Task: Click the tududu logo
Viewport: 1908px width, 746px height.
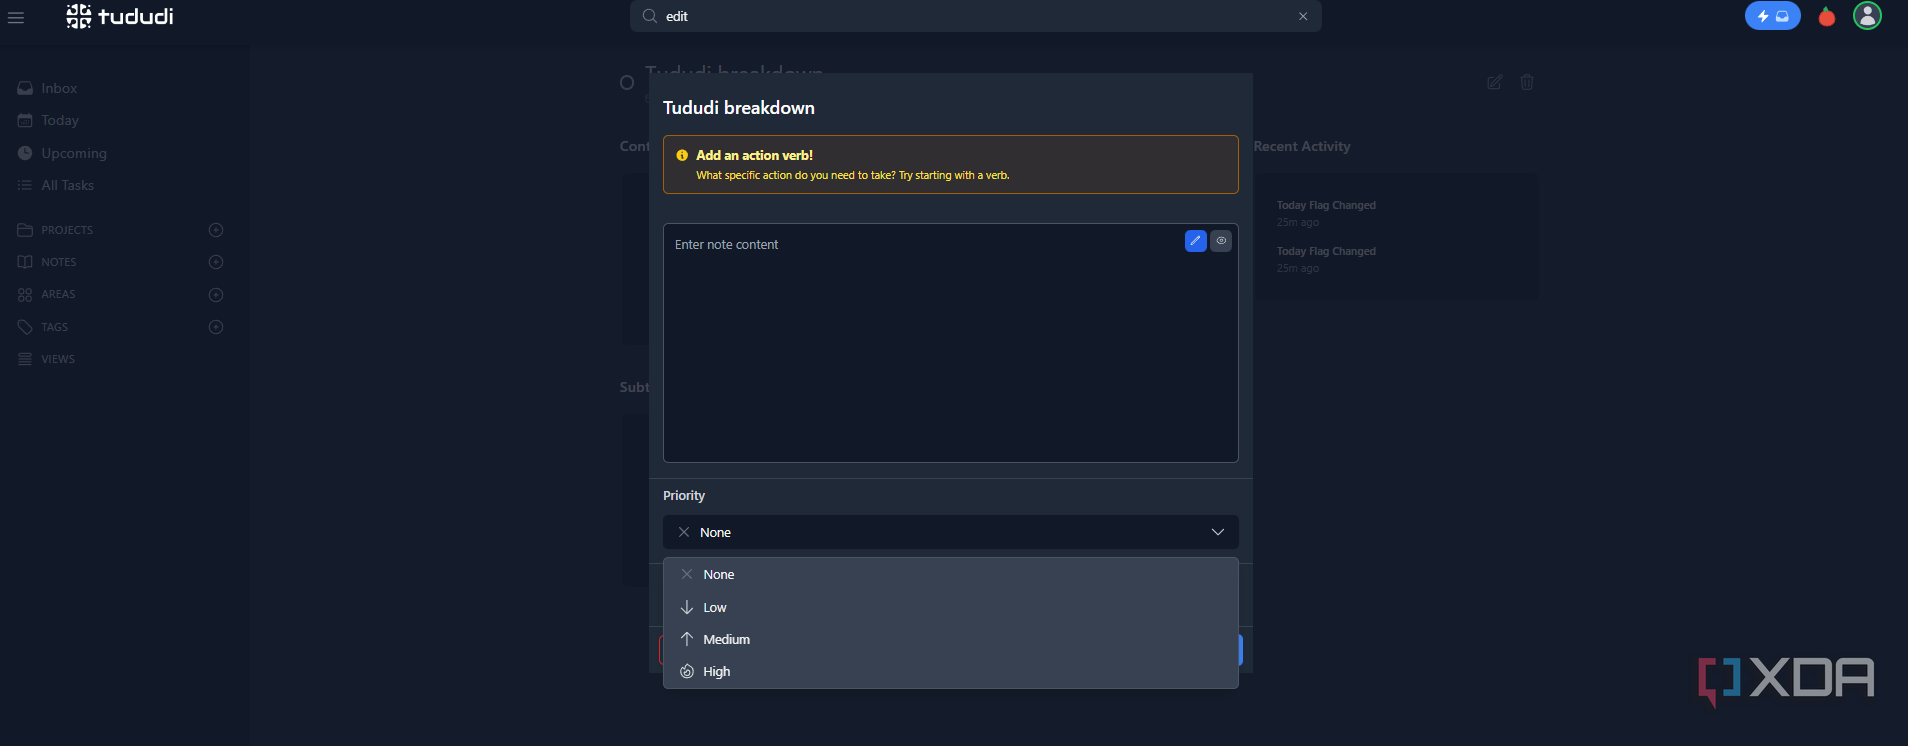Action: [120, 16]
